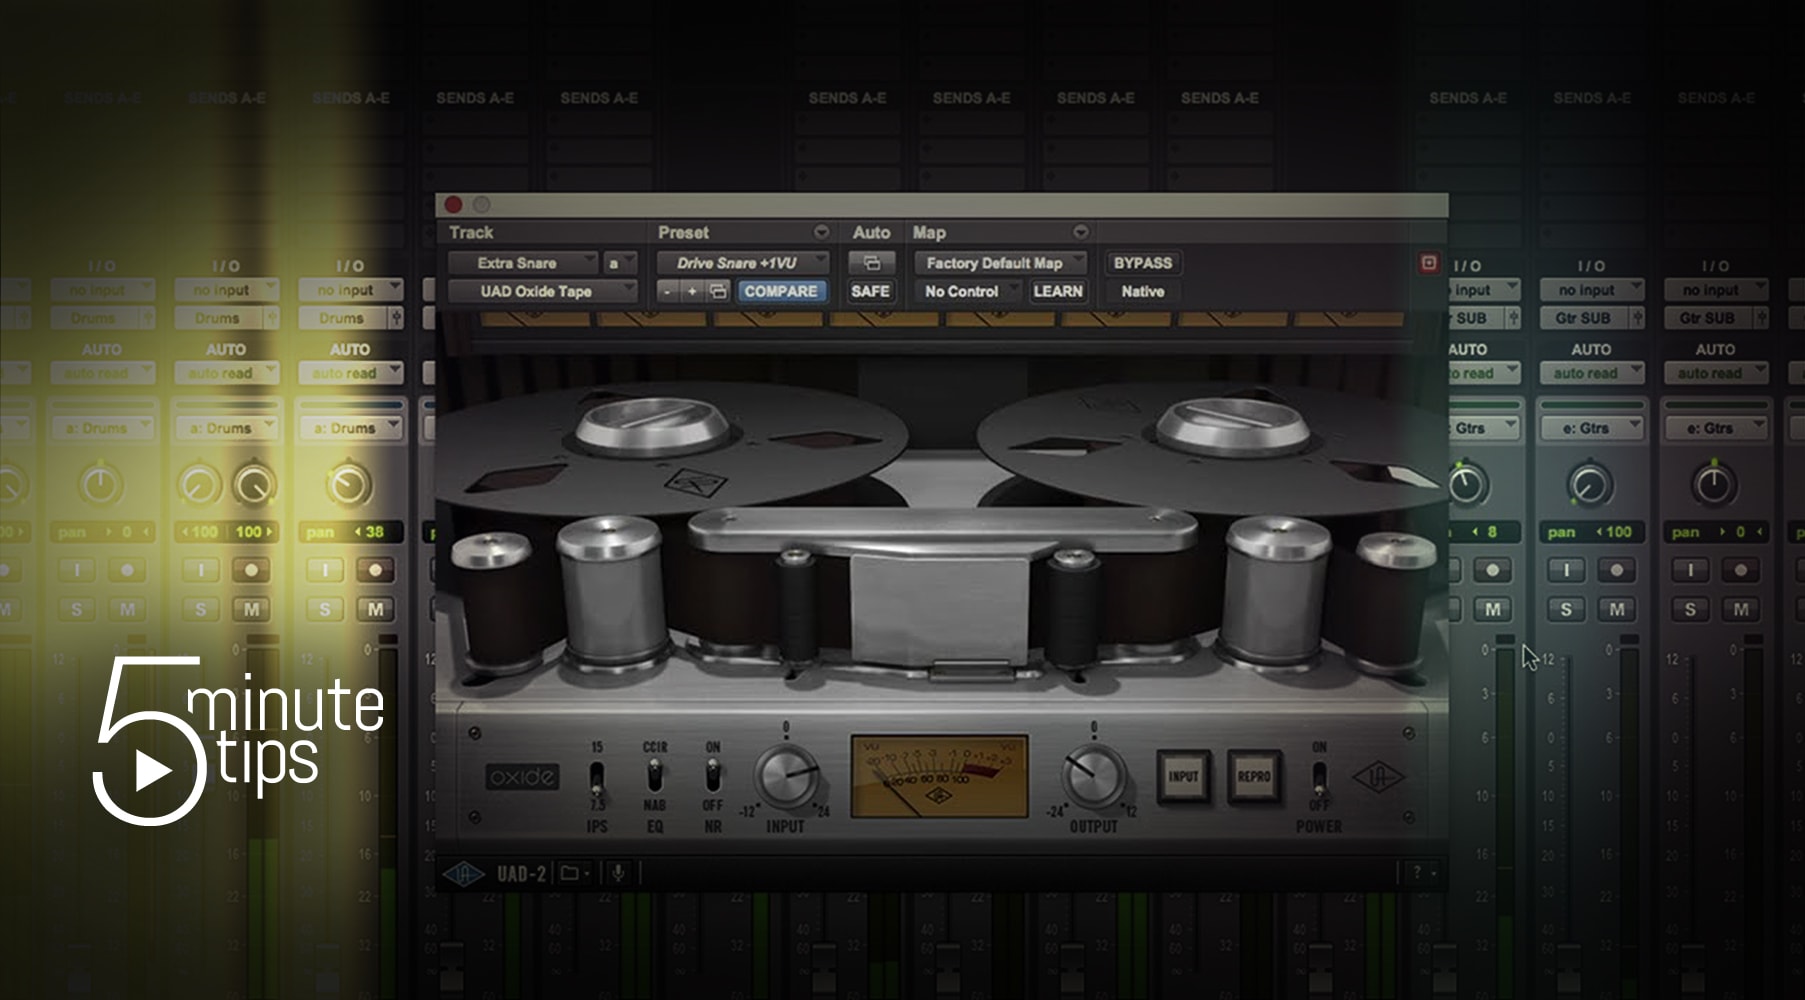Mute the Gtr SUB track with pan 100
Screen dimensions: 1805x1000
coord(1616,609)
